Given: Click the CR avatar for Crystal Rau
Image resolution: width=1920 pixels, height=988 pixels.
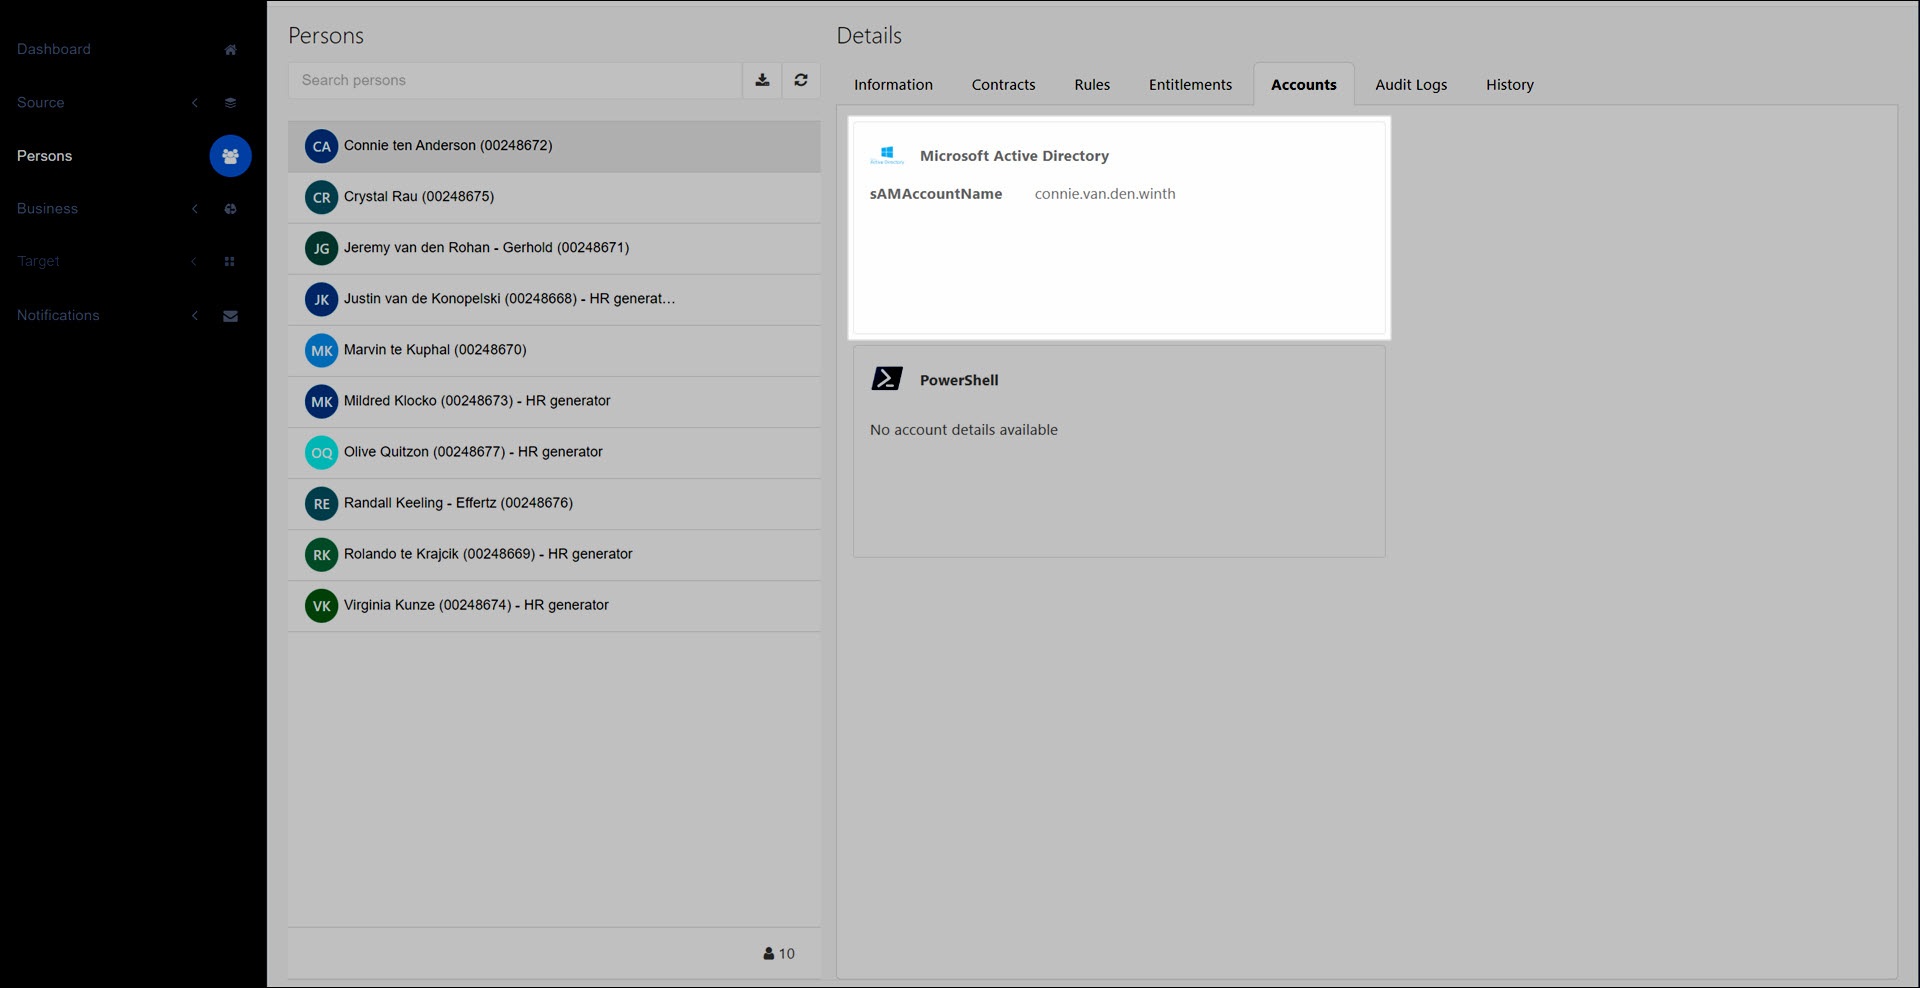Looking at the screenshot, I should pyautogui.click(x=321, y=197).
